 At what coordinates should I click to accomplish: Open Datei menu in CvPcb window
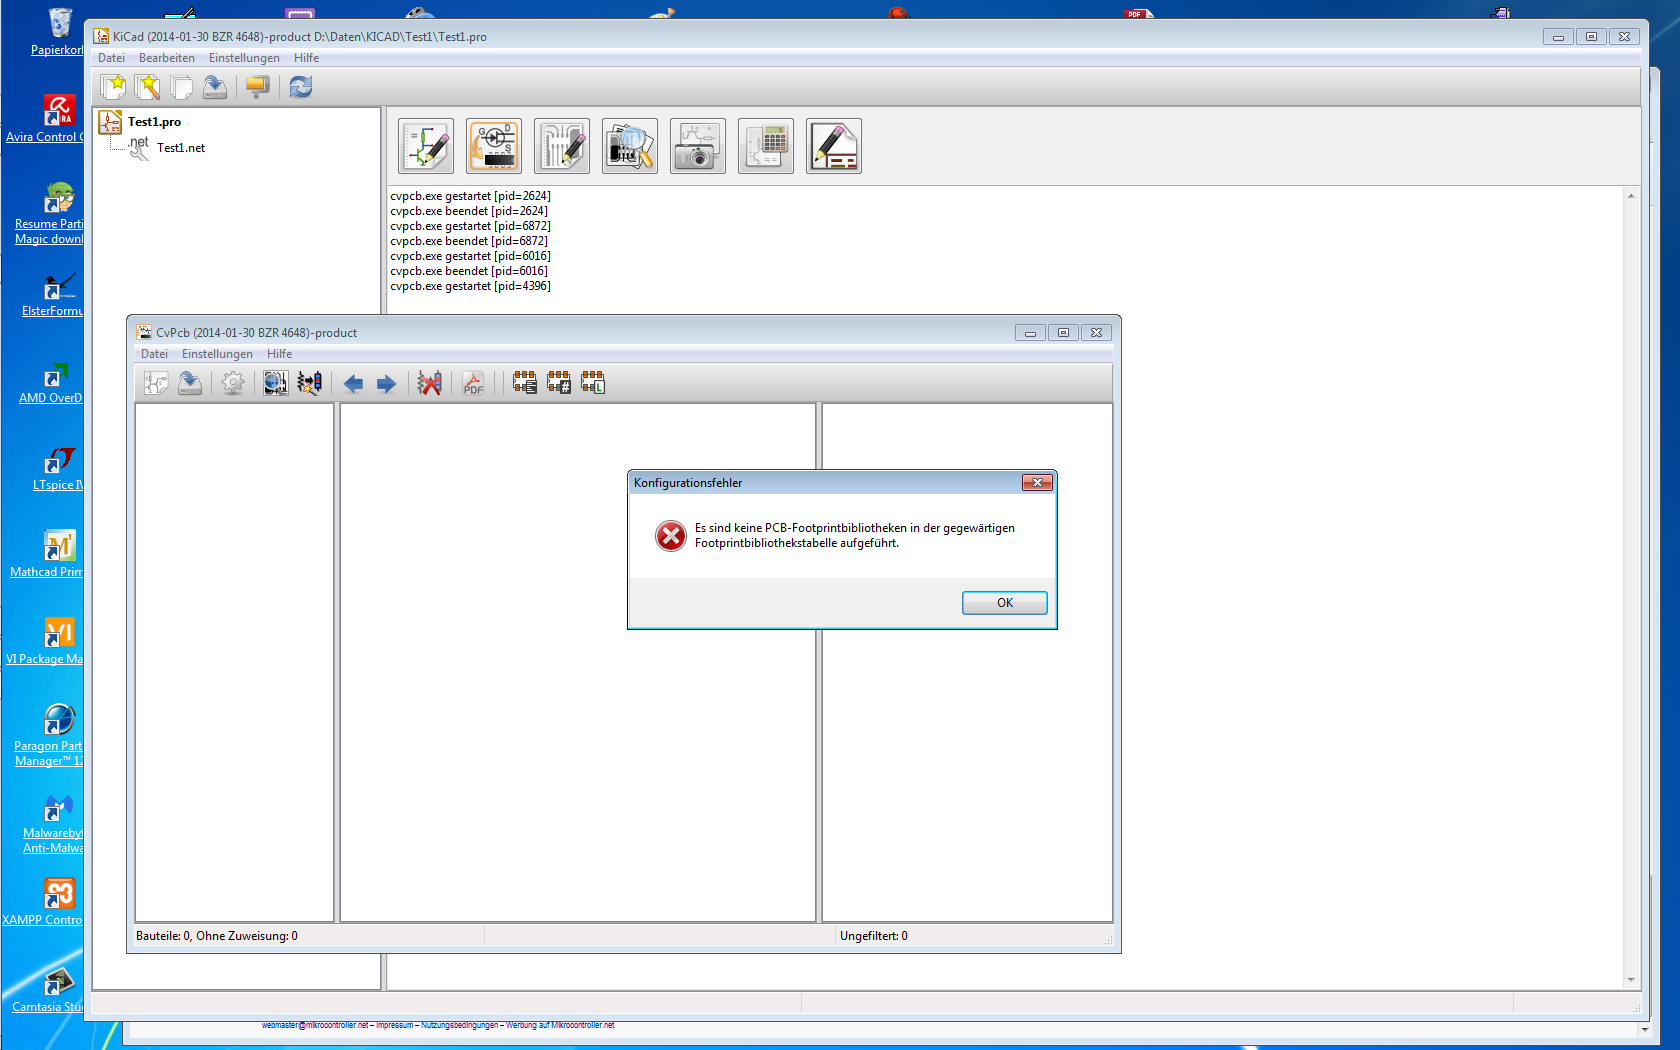click(x=154, y=354)
